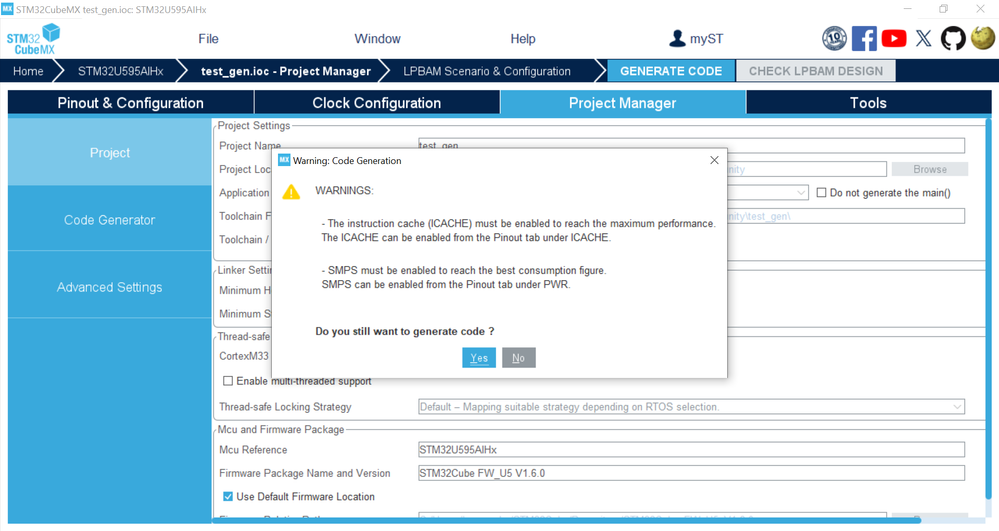This screenshot has width=999, height=531.
Task: Open the Advanced Settings side section
Action: (110, 287)
